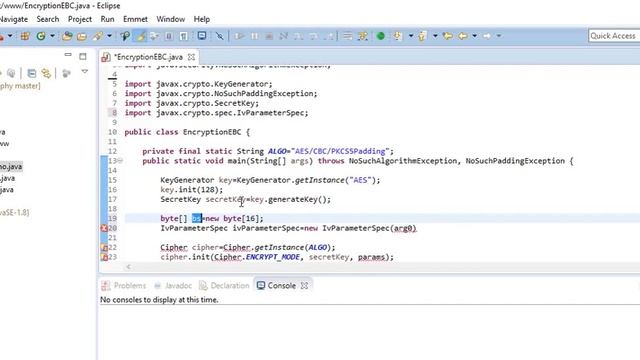Toggle Skip All Breakpoints icon

pyautogui.click(x=220, y=36)
